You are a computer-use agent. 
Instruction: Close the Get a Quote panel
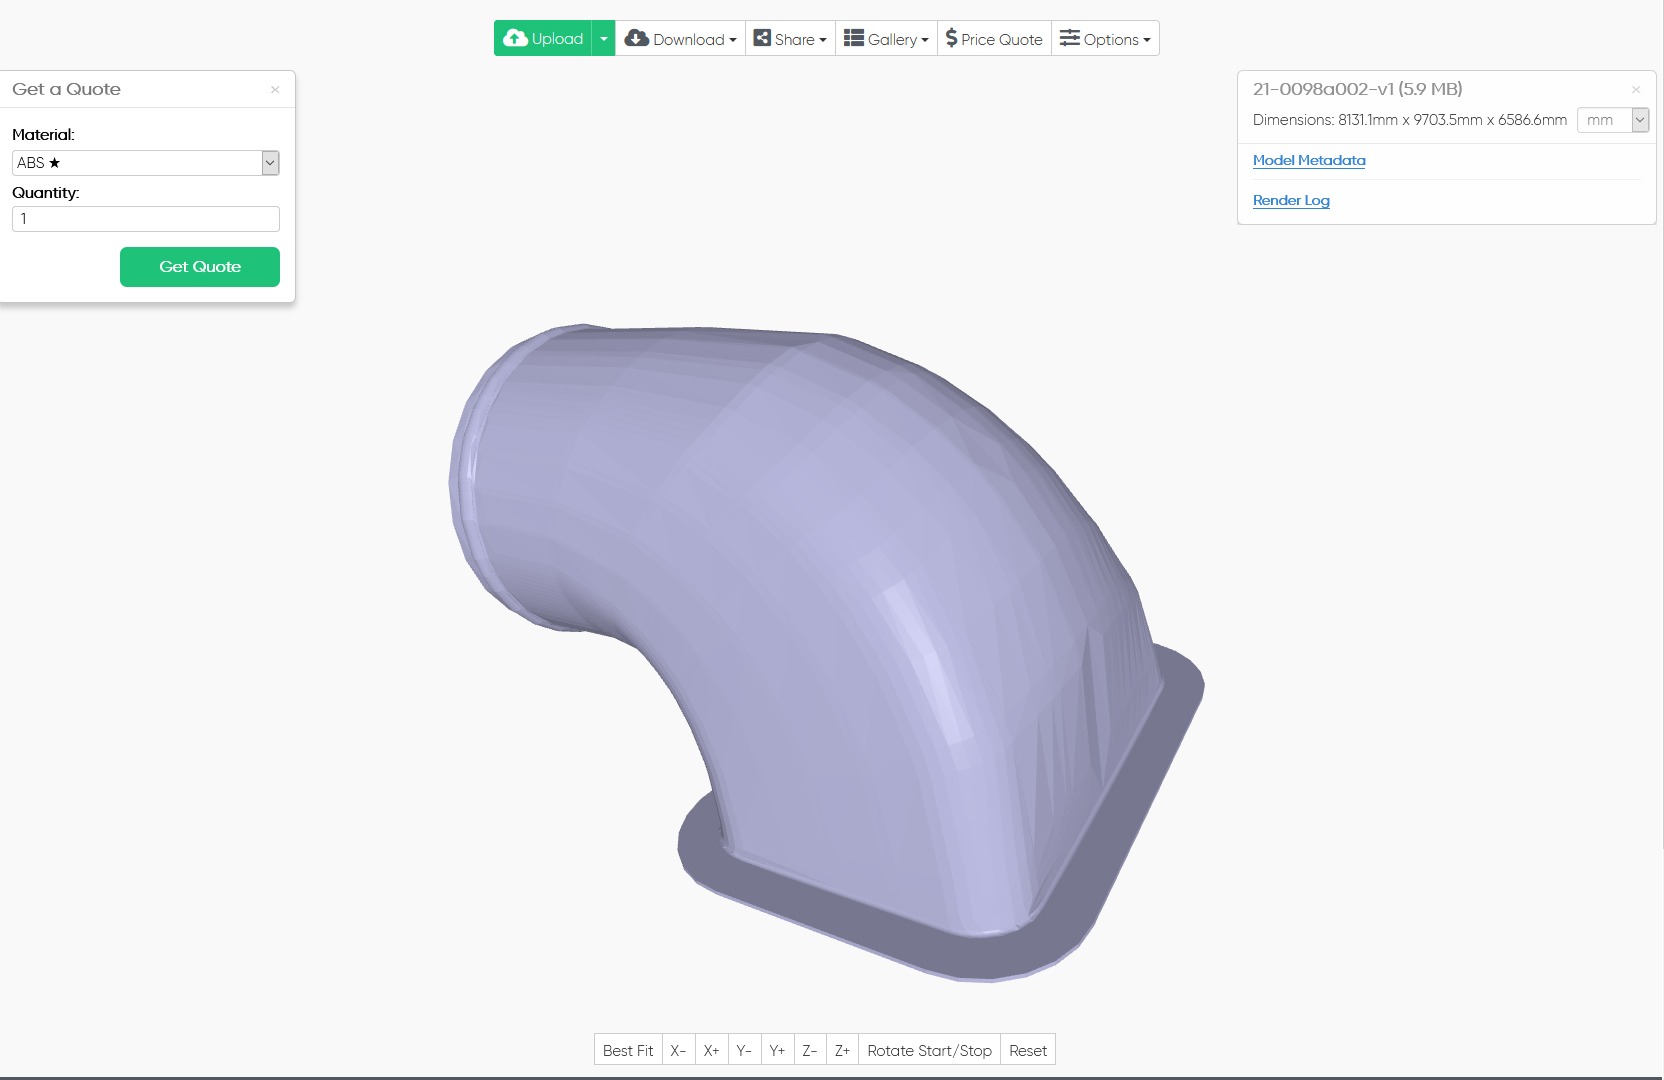(275, 90)
